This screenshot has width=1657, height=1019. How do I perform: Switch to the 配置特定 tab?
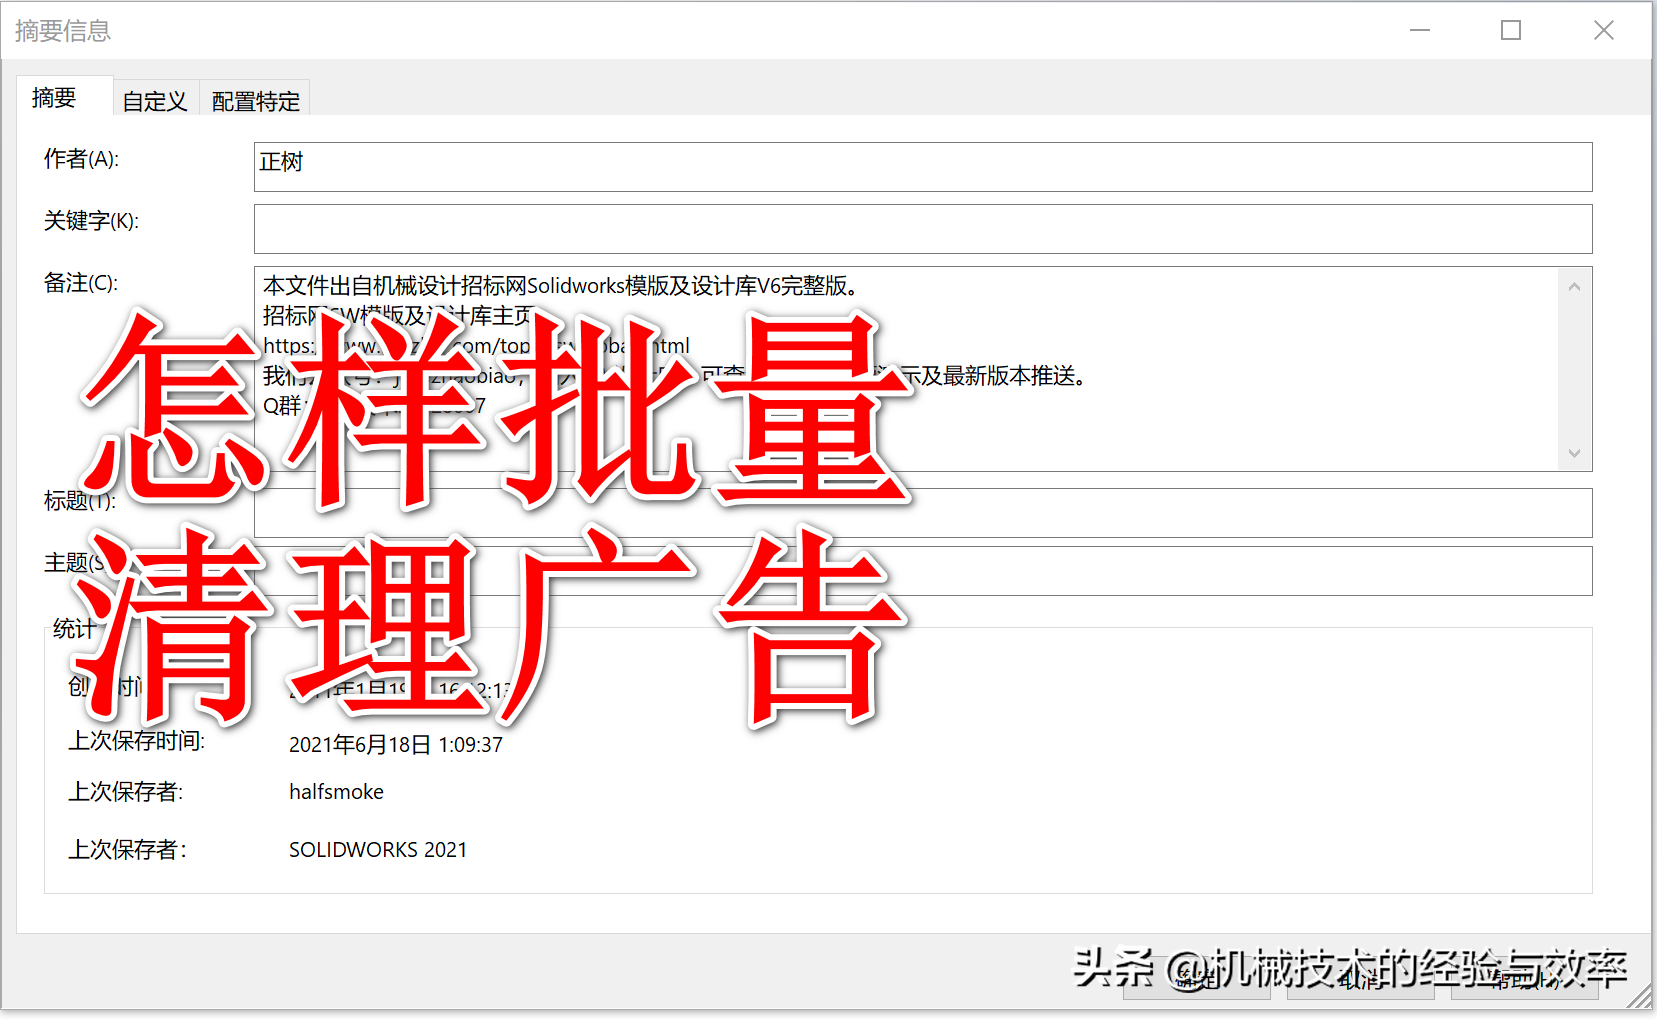[254, 99]
